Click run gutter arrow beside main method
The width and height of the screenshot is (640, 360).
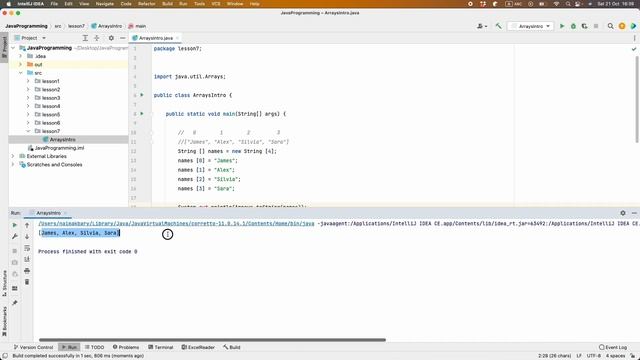pos(142,113)
